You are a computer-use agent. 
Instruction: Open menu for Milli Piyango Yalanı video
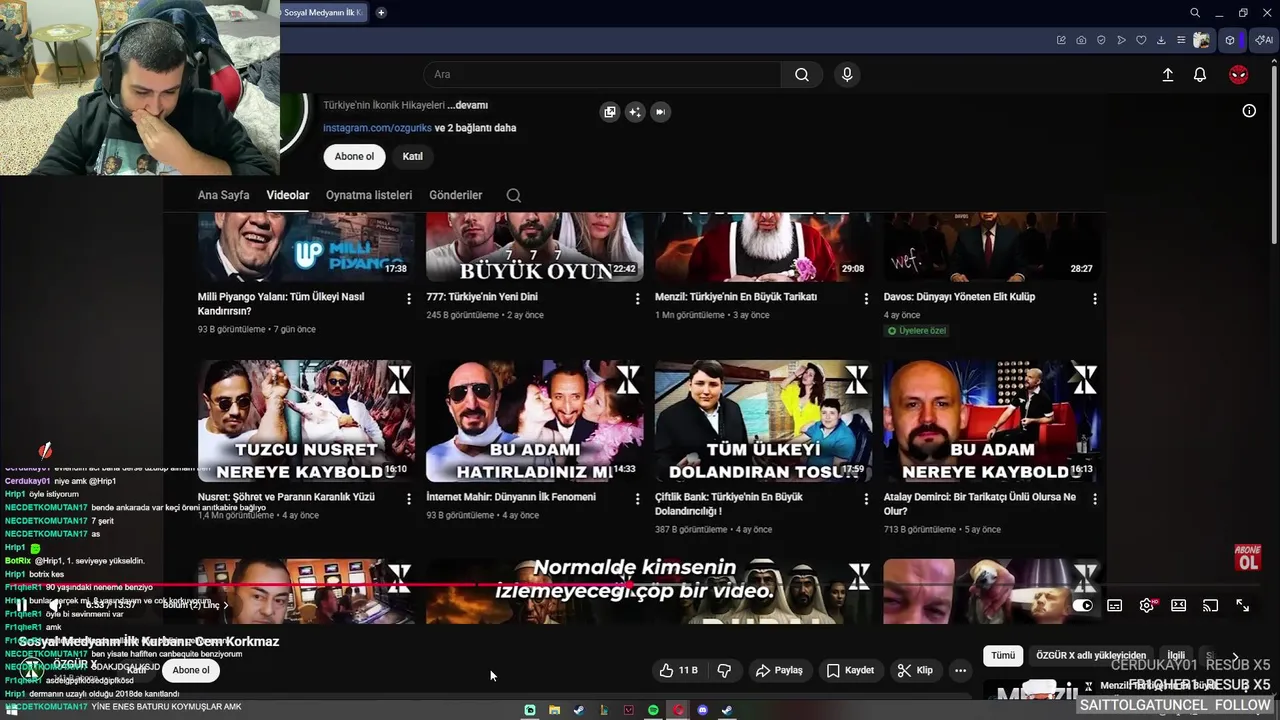408,298
